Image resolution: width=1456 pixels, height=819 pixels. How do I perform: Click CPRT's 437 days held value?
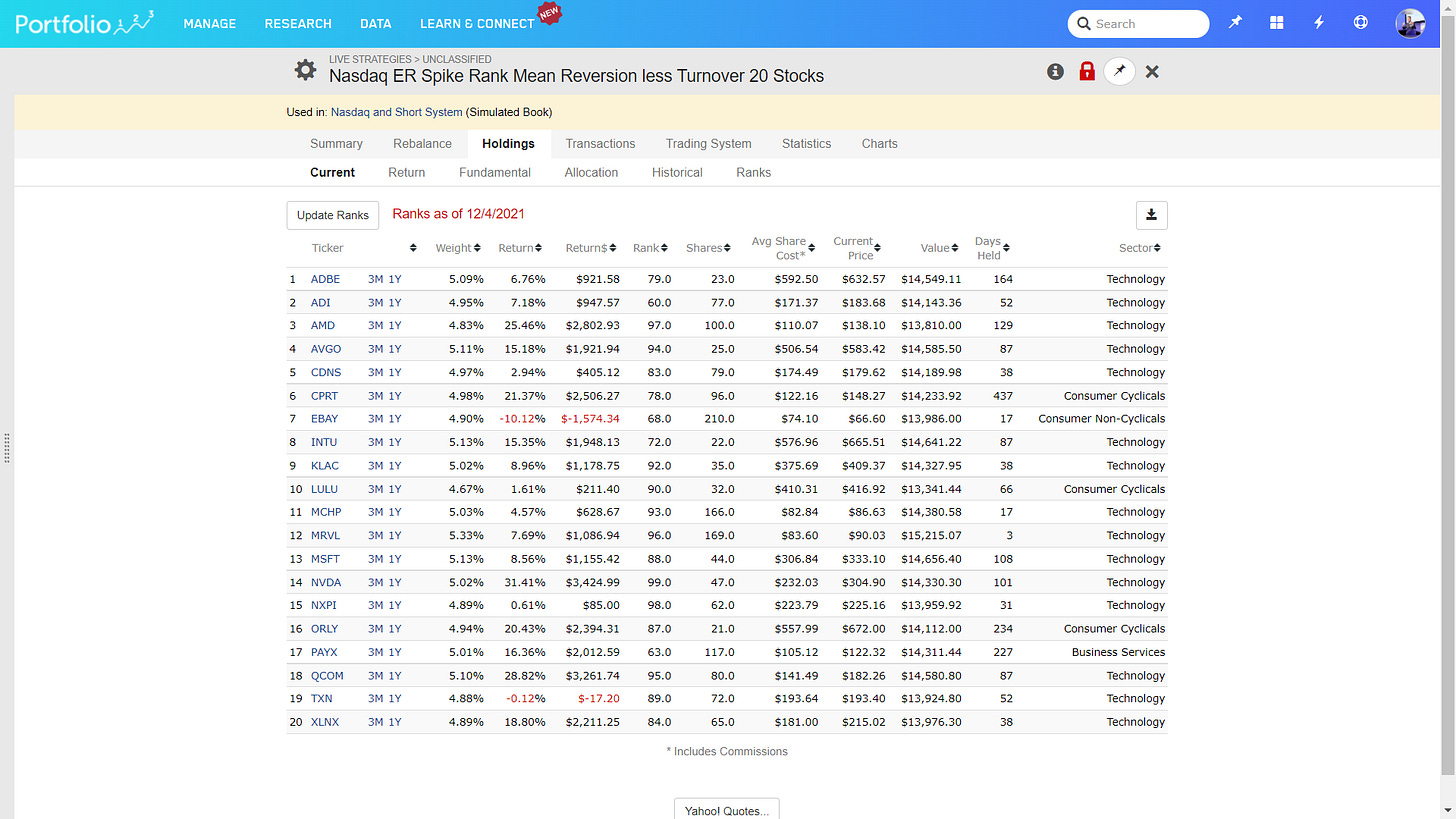(x=1002, y=396)
